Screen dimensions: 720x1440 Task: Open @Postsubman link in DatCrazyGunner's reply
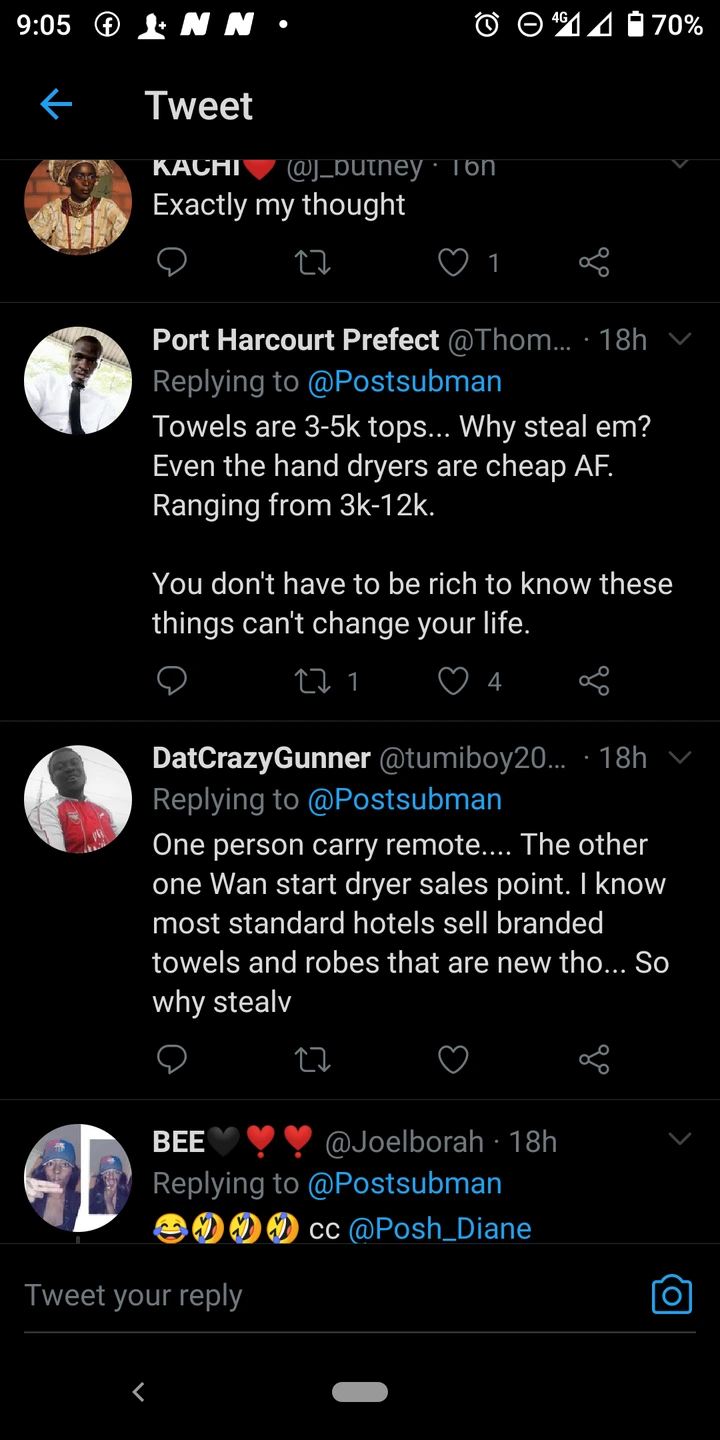404,800
